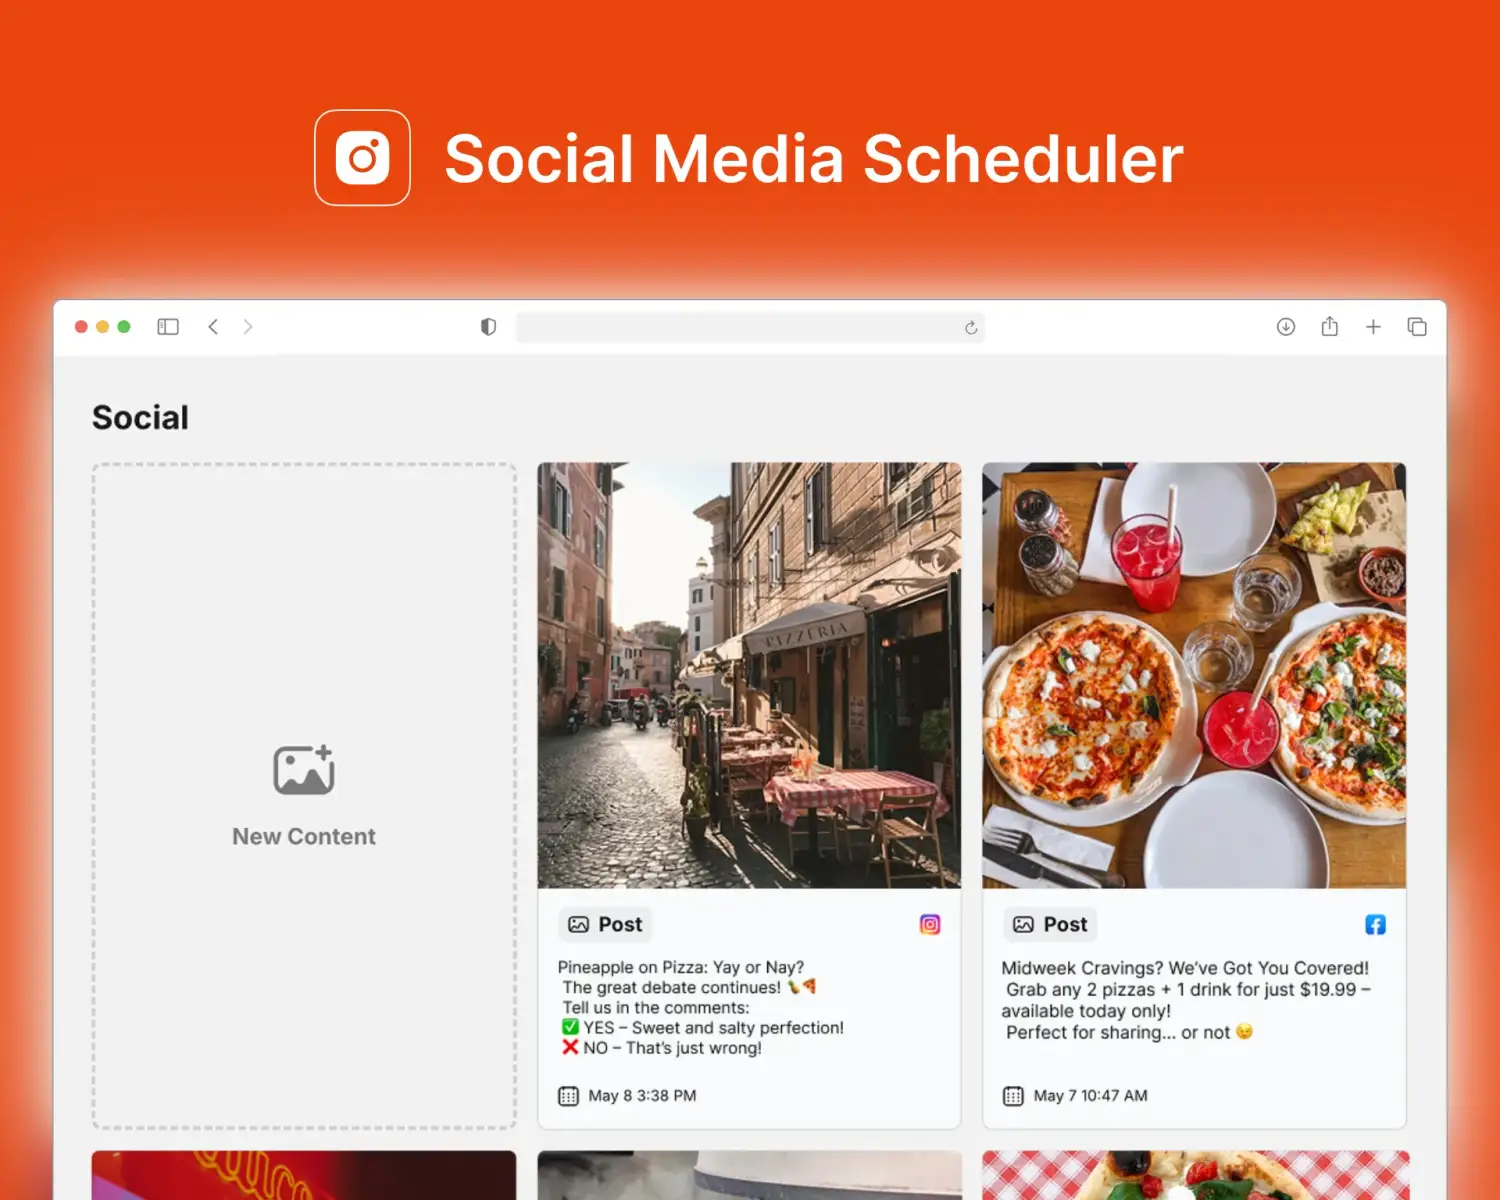Open a new tab with the plus icon
The height and width of the screenshot is (1200, 1500).
pos(1373,327)
